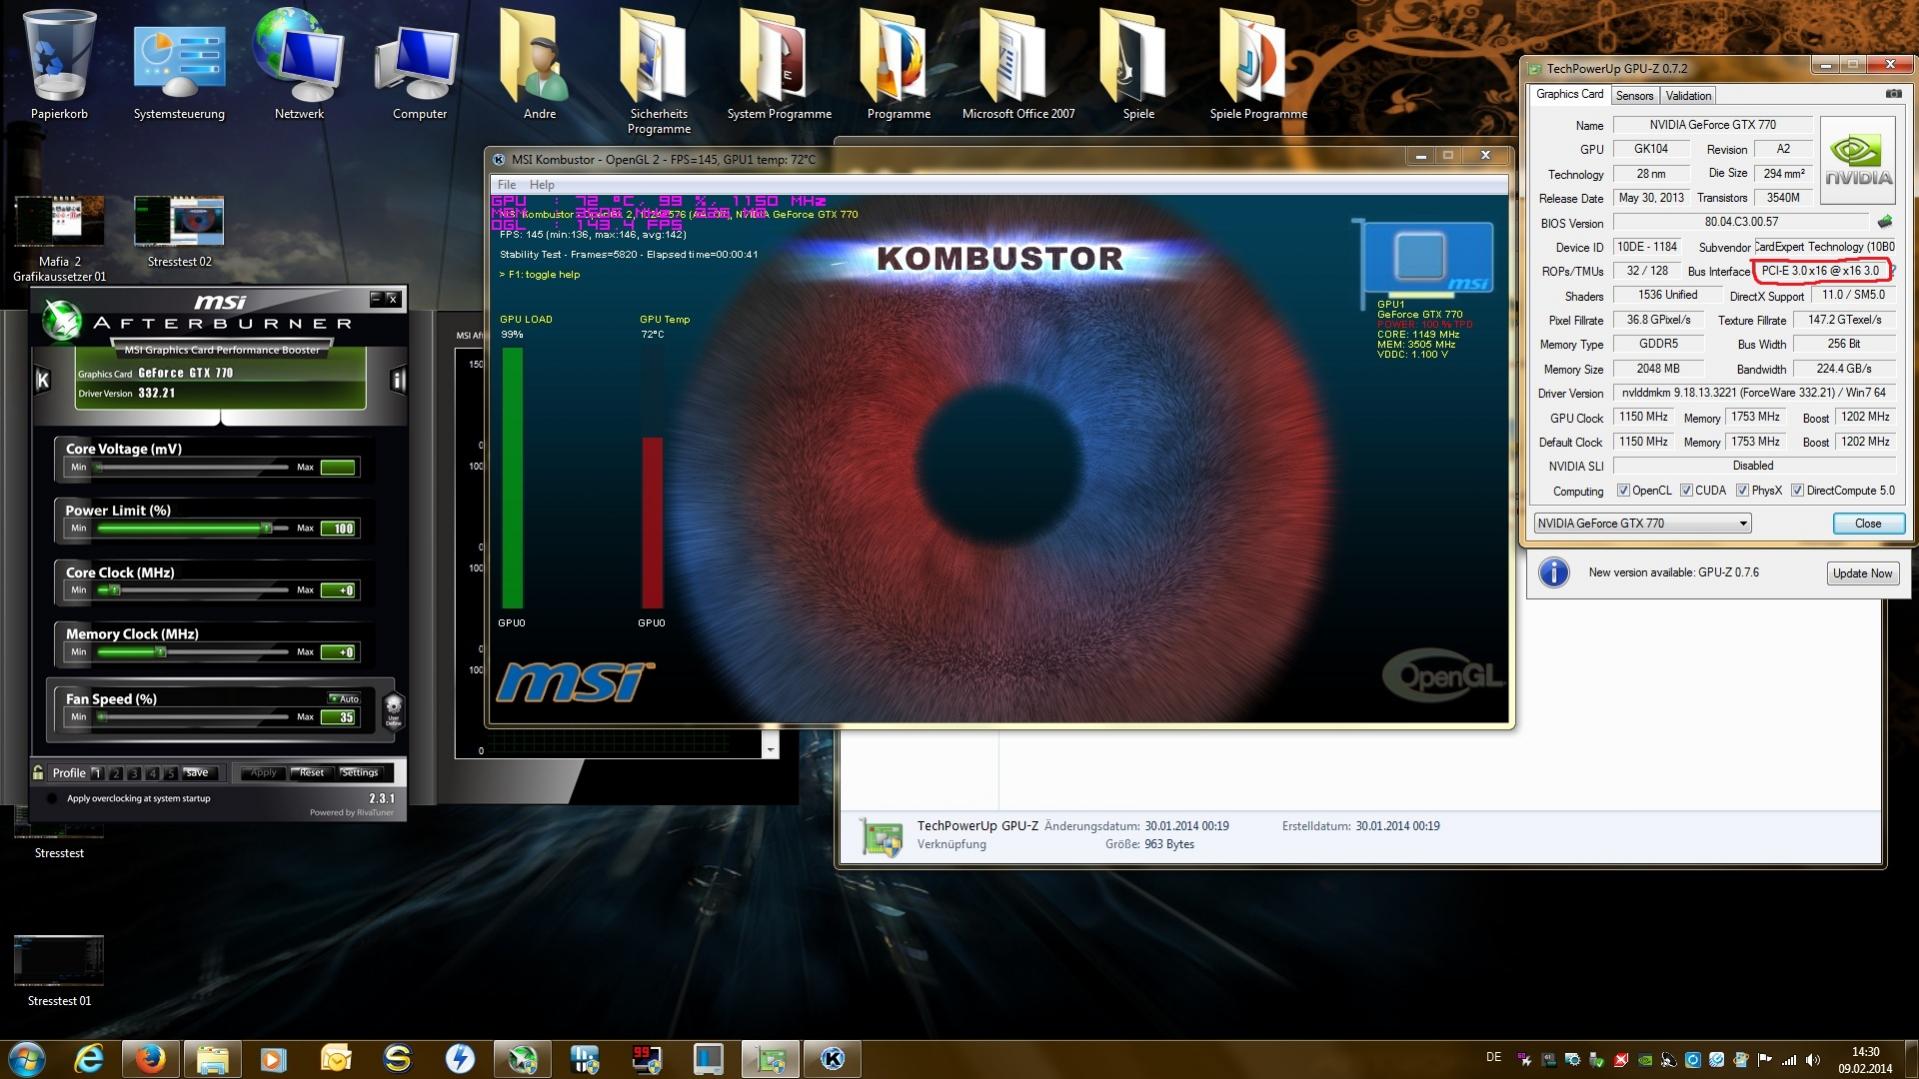This screenshot has width=1919, height=1079.
Task: Click the Update Now button
Action: [1862, 573]
